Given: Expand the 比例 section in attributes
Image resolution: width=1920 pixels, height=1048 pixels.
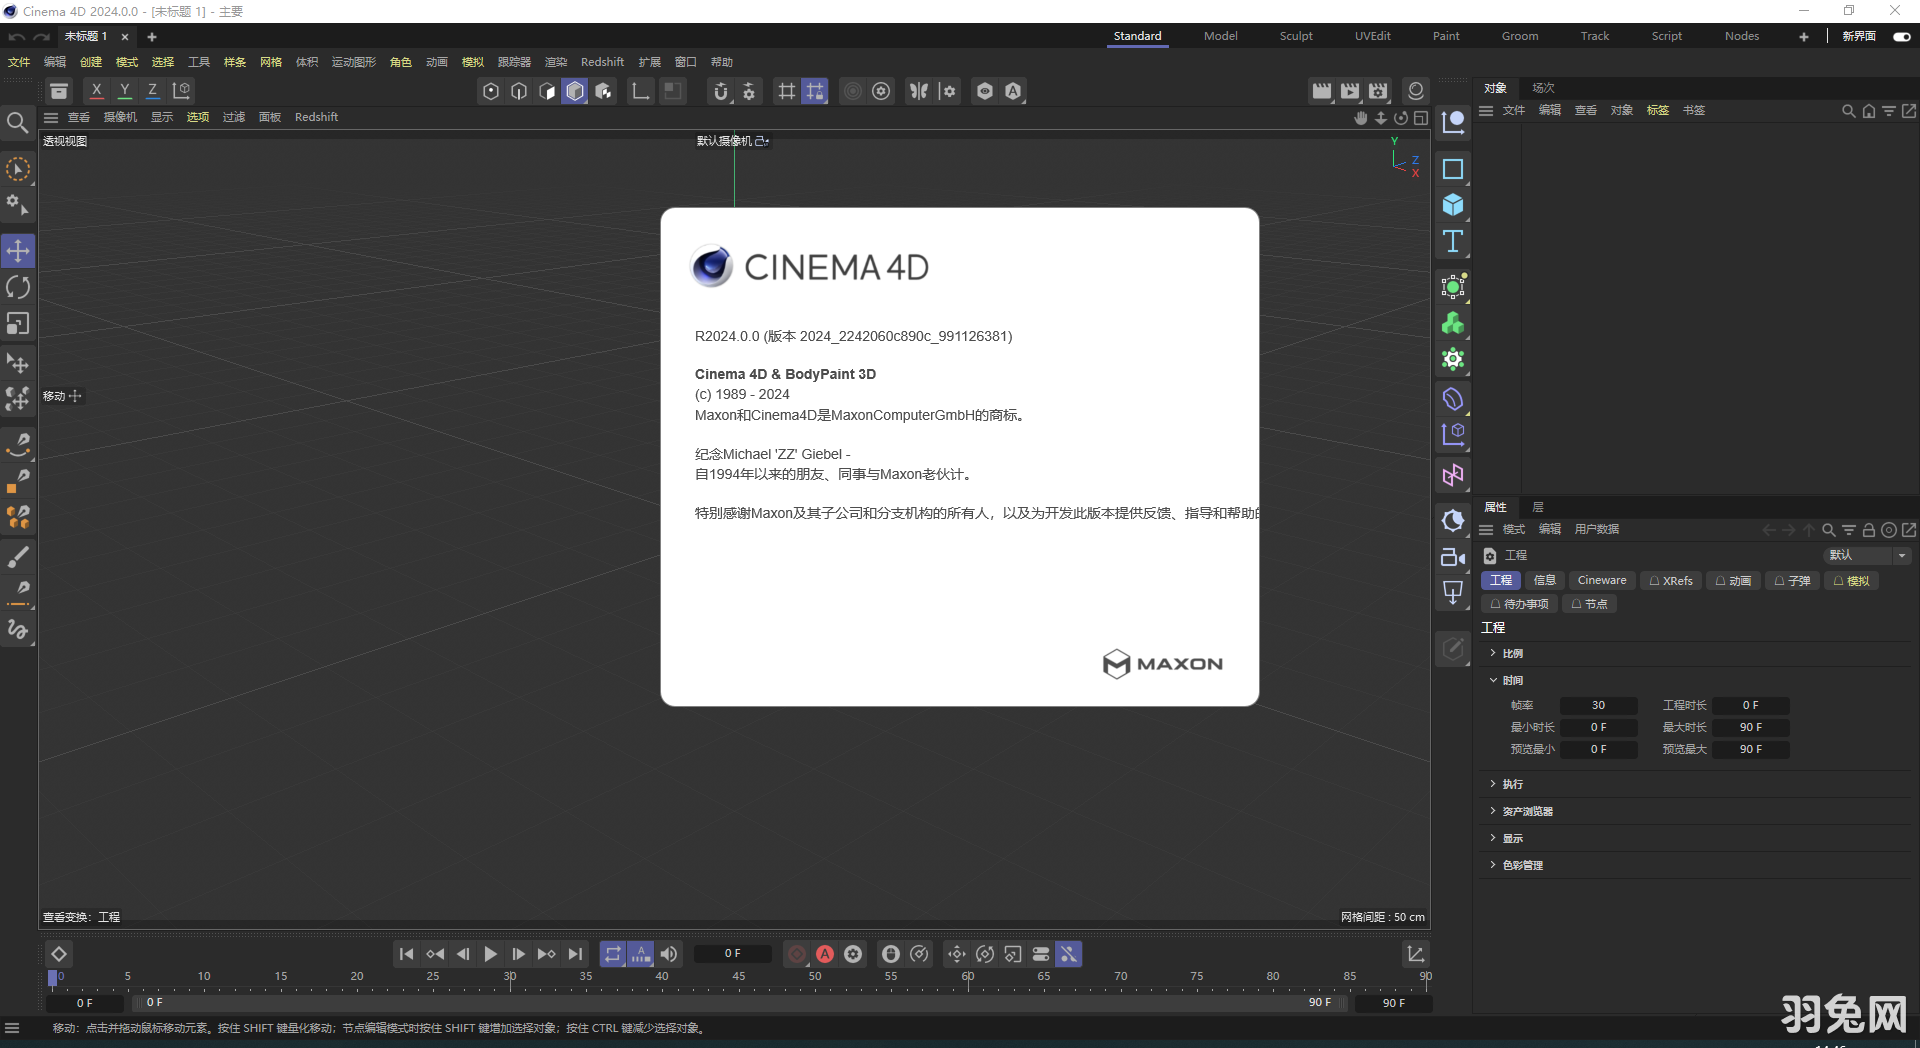Looking at the screenshot, I should 1510,653.
